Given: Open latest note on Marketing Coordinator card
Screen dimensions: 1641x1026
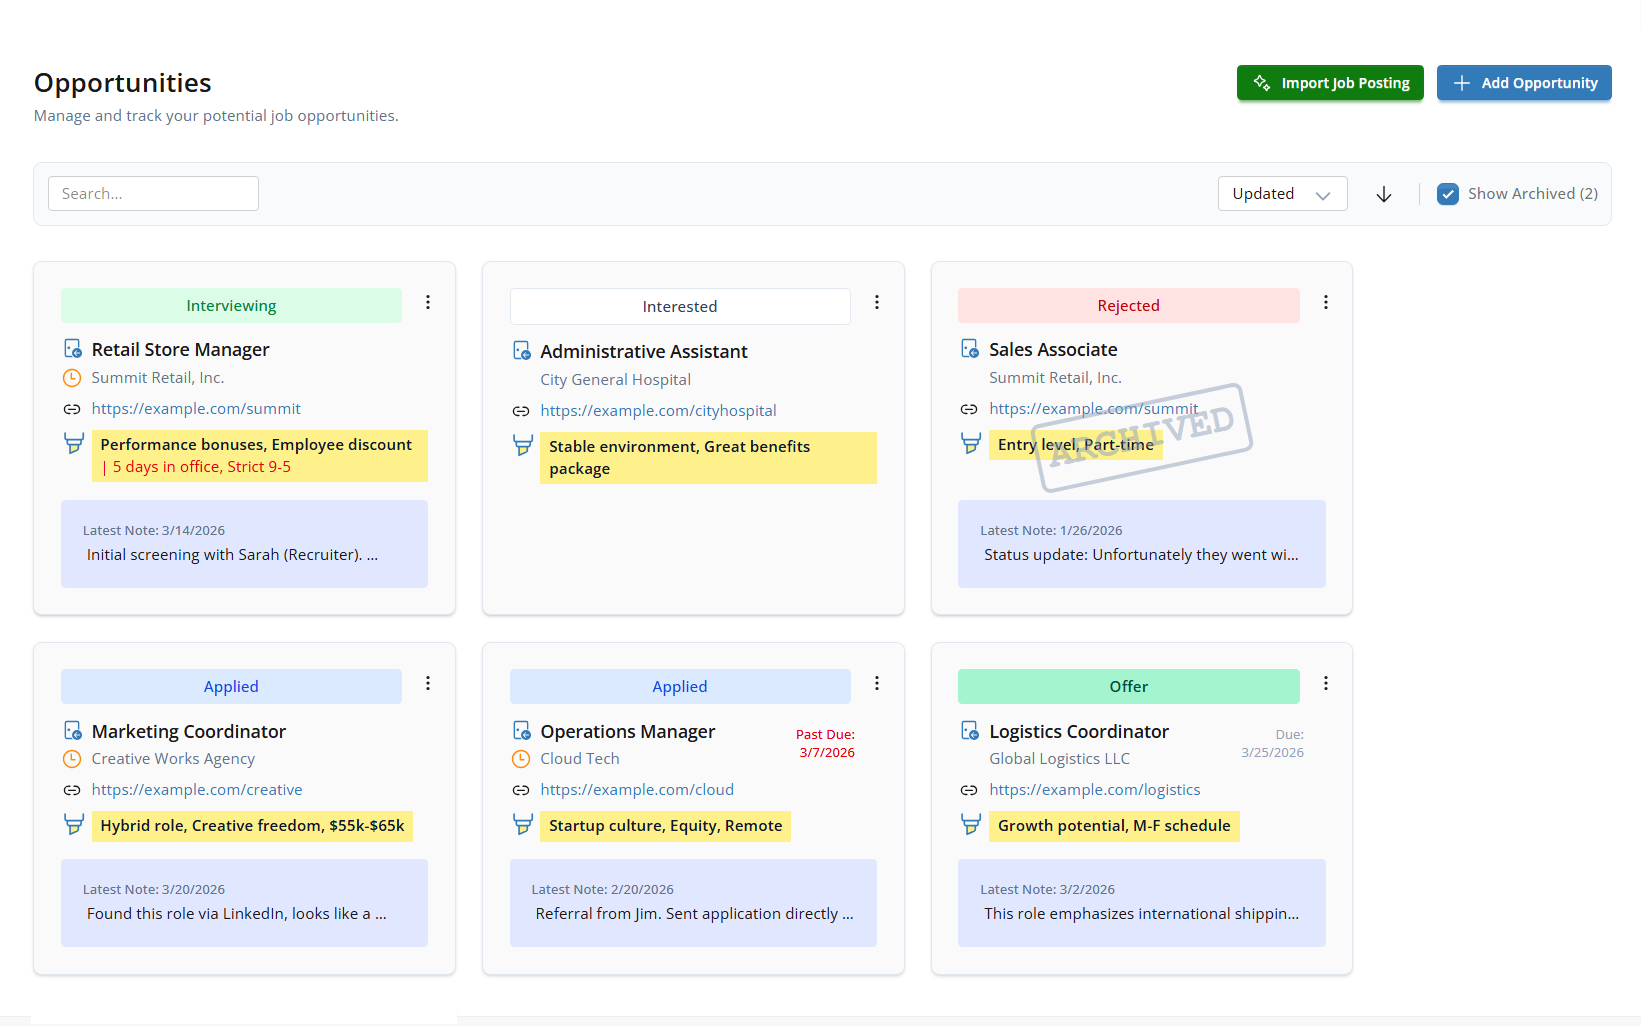Looking at the screenshot, I should (x=244, y=903).
